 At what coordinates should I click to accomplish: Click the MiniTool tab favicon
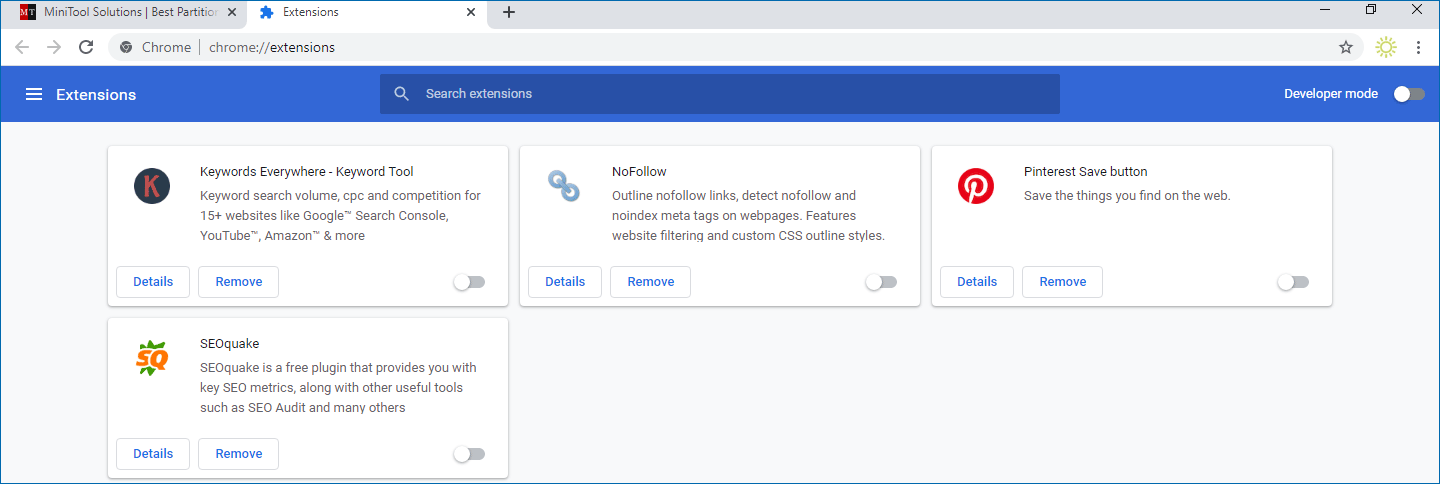pos(28,12)
